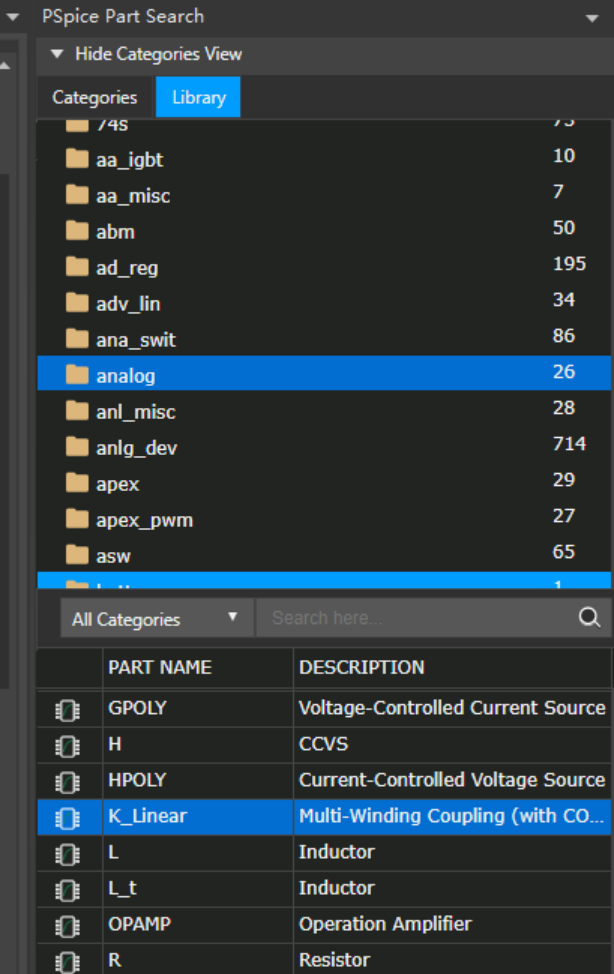The height and width of the screenshot is (974, 614).
Task: Select the apex_pwm library name
Action: click(144, 521)
